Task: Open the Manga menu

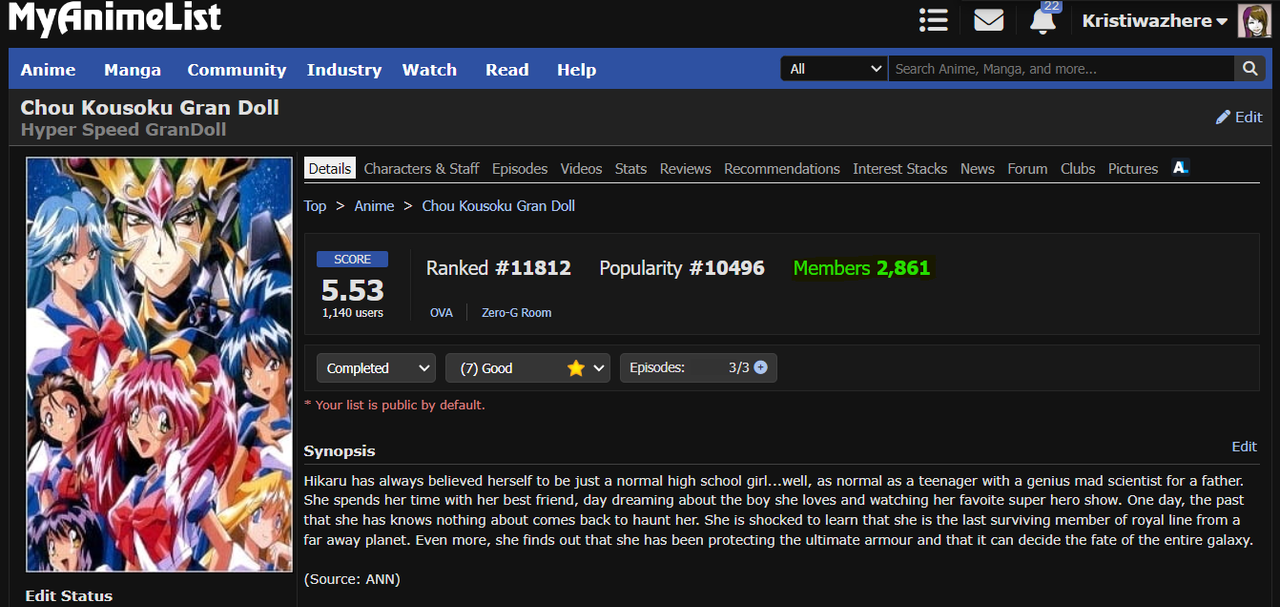Action: click(132, 69)
